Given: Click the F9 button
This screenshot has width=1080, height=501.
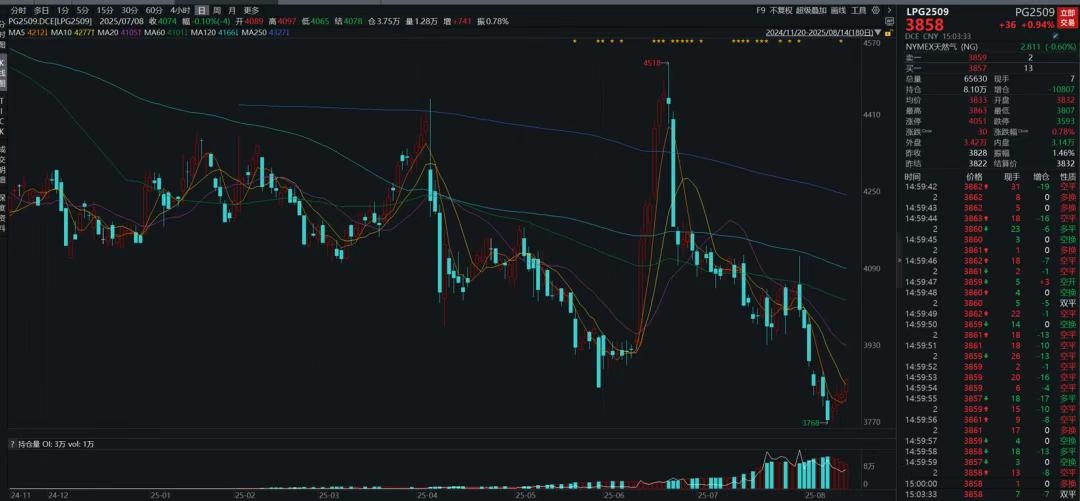Looking at the screenshot, I should 761,10.
